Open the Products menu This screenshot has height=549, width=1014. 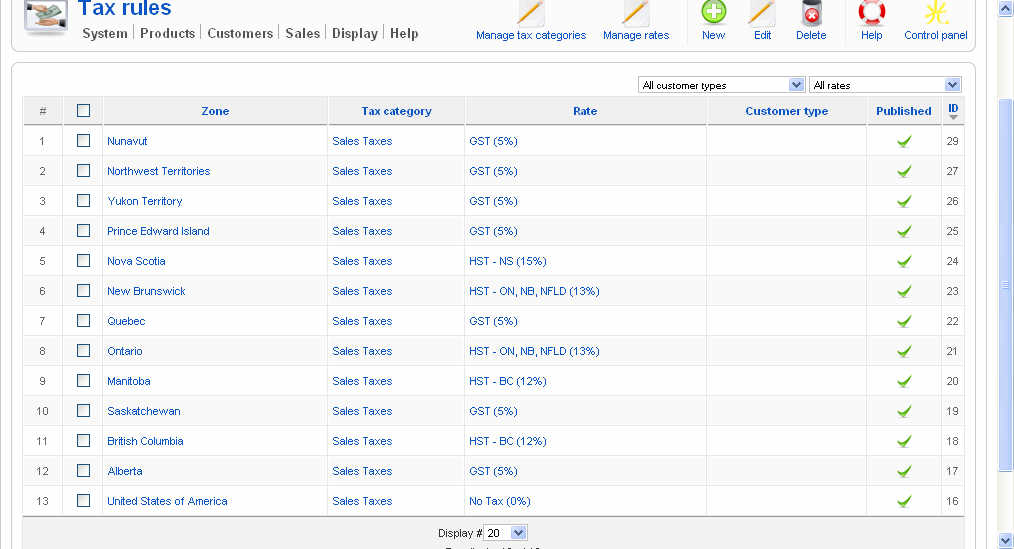pyautogui.click(x=167, y=33)
